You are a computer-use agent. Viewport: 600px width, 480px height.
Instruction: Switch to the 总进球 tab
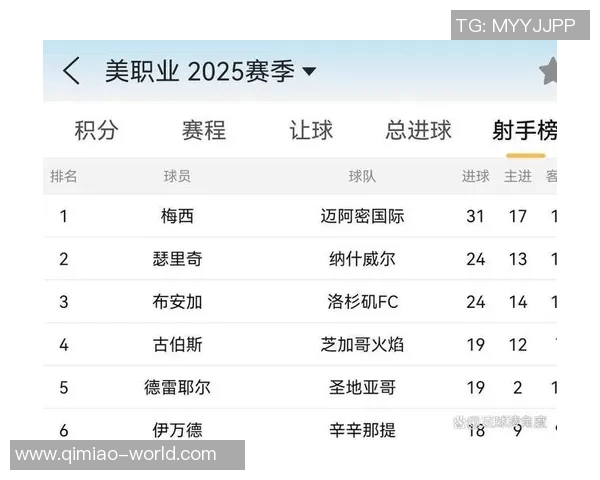tap(418, 130)
